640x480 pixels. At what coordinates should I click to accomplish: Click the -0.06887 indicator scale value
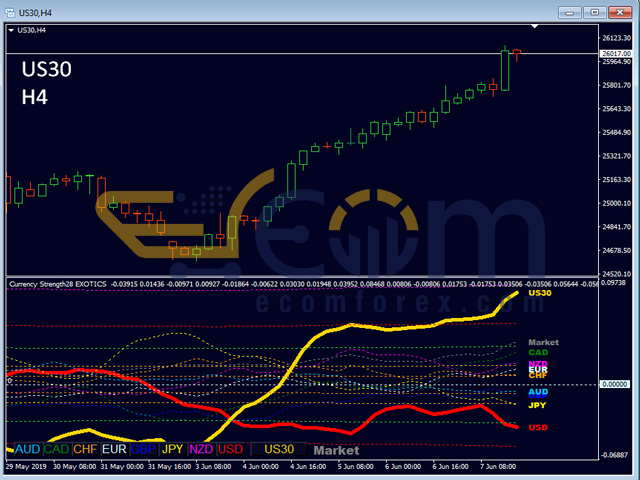coord(614,455)
